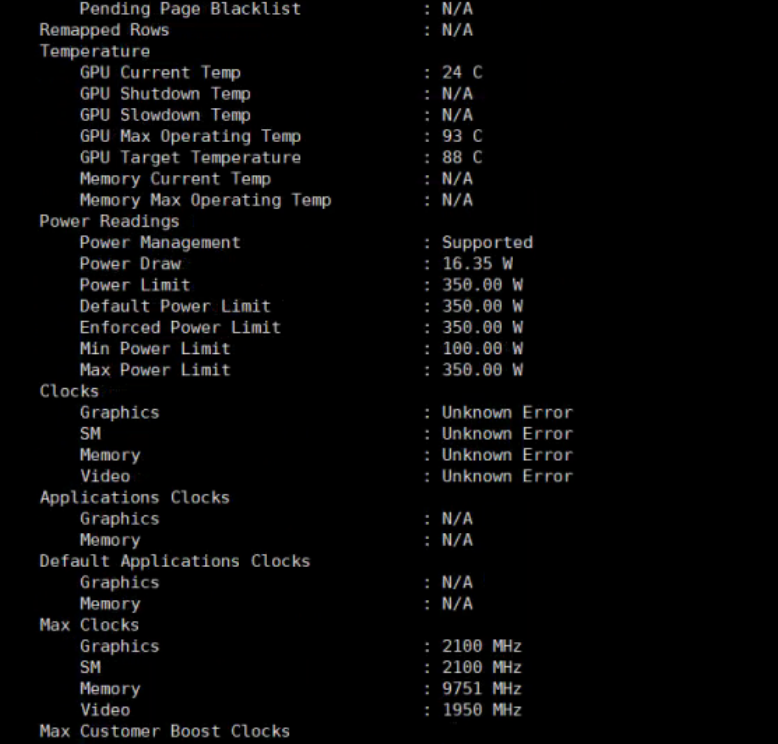This screenshot has width=778, height=744.
Task: Click the Temperature section heading
Action: coord(95,52)
